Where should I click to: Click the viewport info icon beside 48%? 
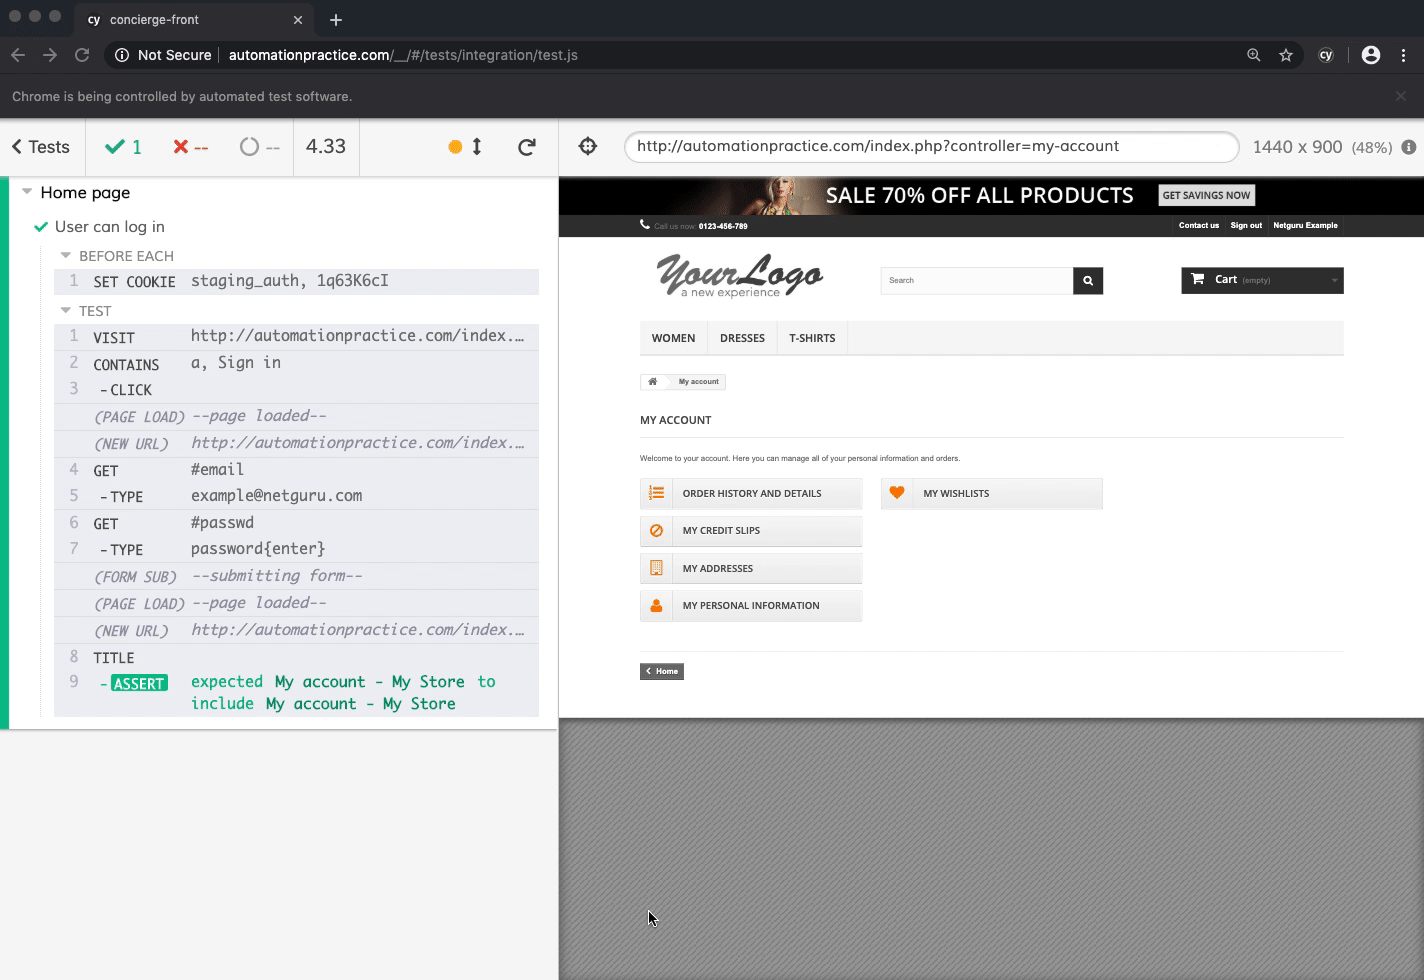point(1408,147)
